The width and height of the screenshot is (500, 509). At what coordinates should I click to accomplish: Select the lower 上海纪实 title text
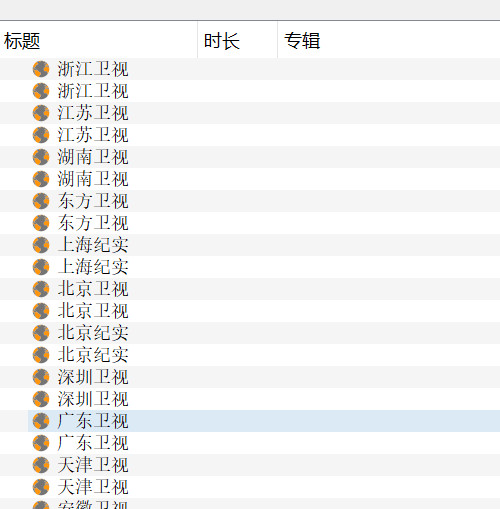pos(93,267)
